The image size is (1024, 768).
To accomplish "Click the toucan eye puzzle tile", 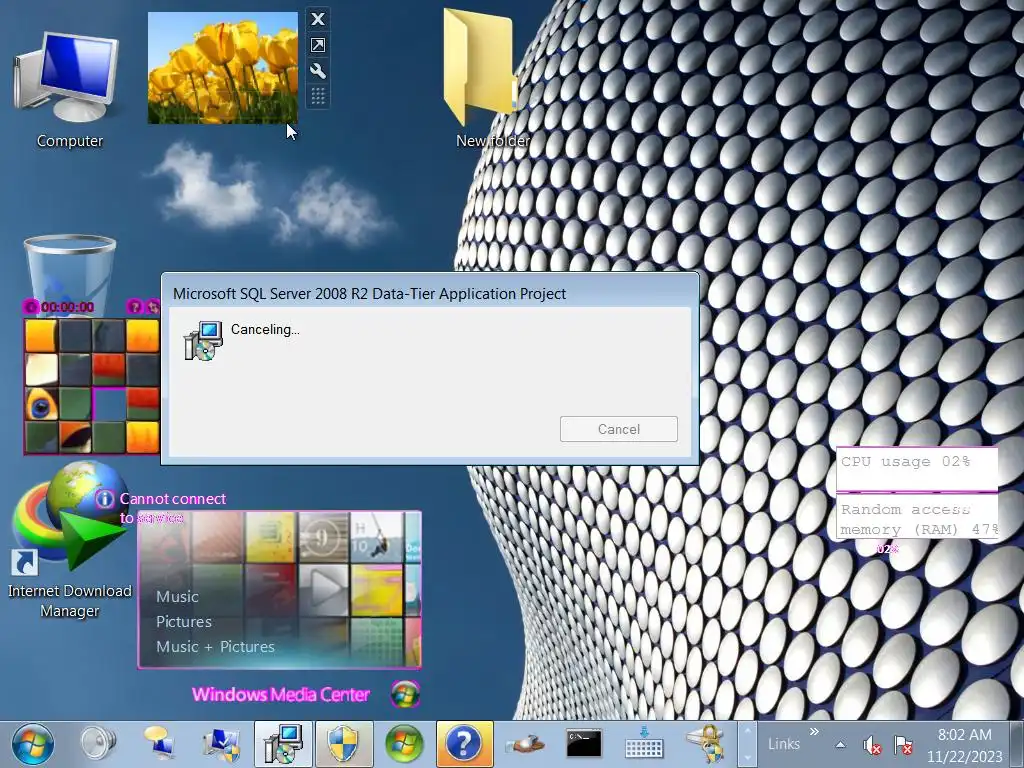I will coord(41,404).
